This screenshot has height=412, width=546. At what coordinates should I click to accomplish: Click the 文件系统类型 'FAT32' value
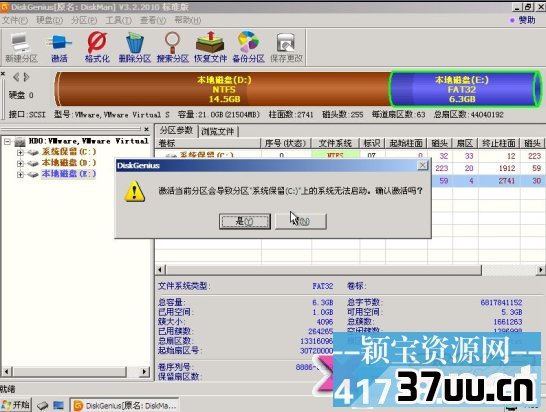click(x=323, y=286)
